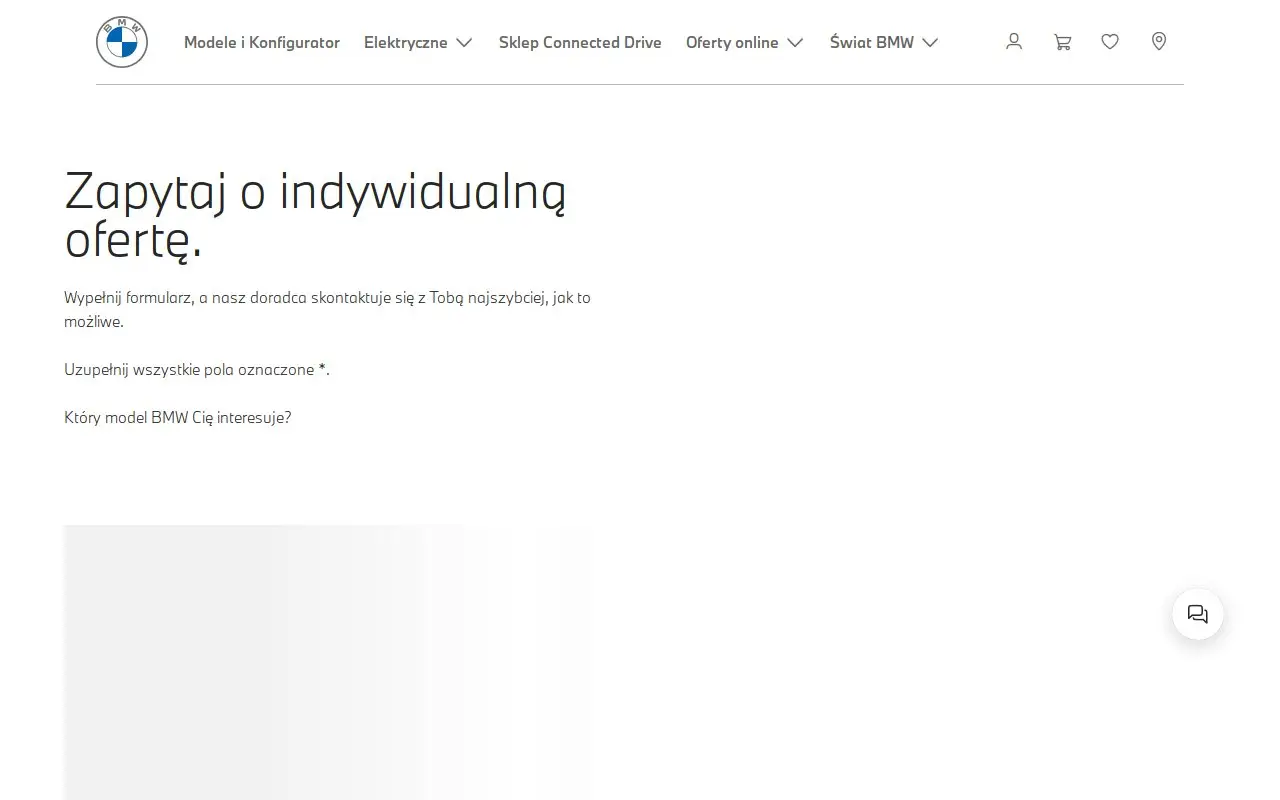
Task: Open the dealer locator pin icon
Action: (1159, 41)
